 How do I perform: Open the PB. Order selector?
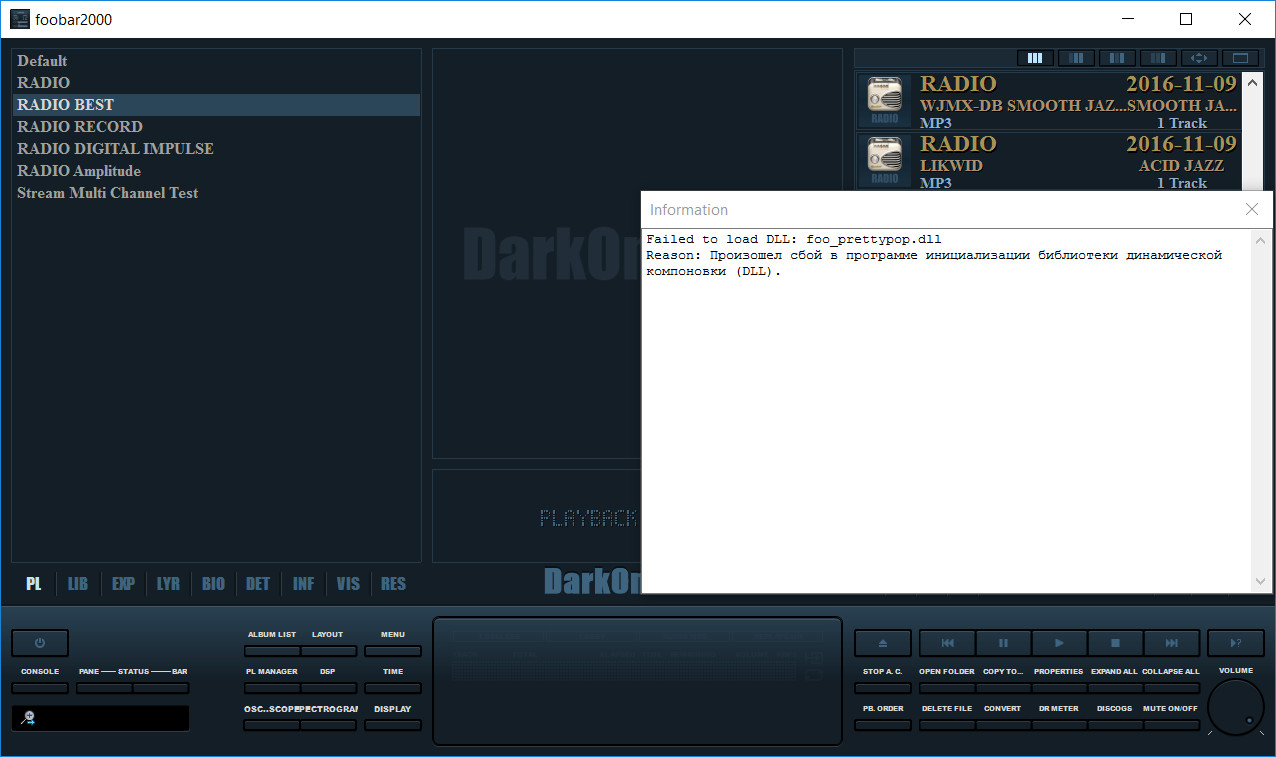click(882, 724)
